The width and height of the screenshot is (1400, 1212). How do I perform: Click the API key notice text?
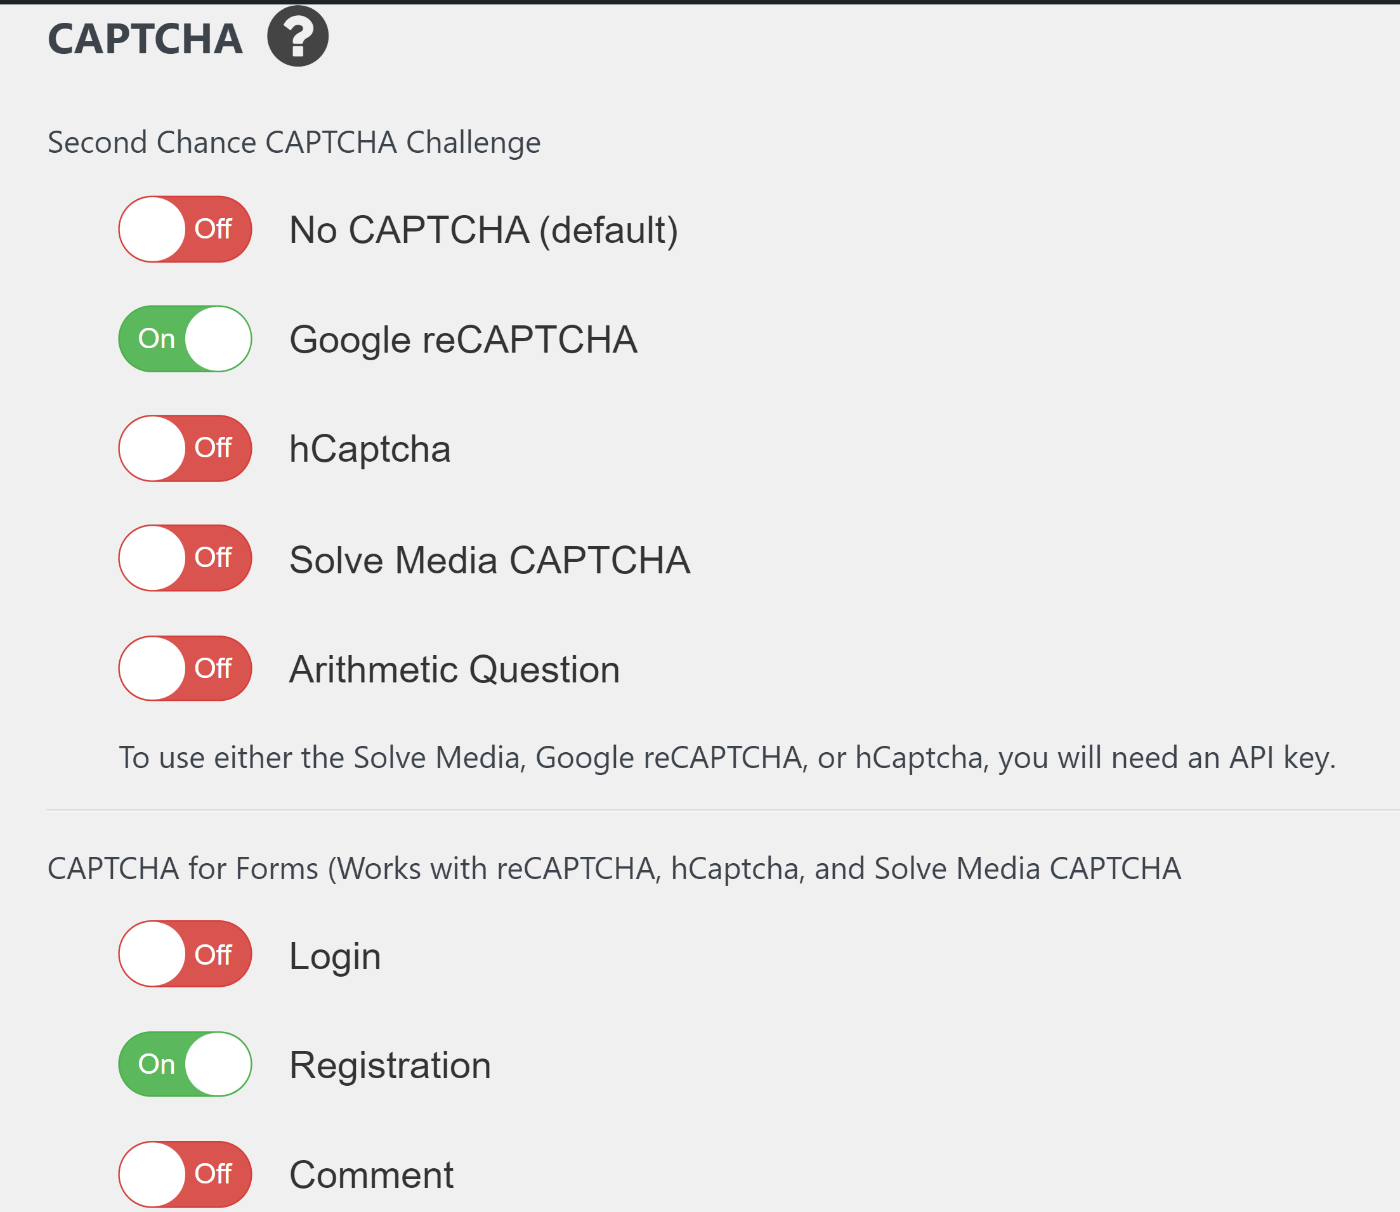pyautogui.click(x=727, y=757)
